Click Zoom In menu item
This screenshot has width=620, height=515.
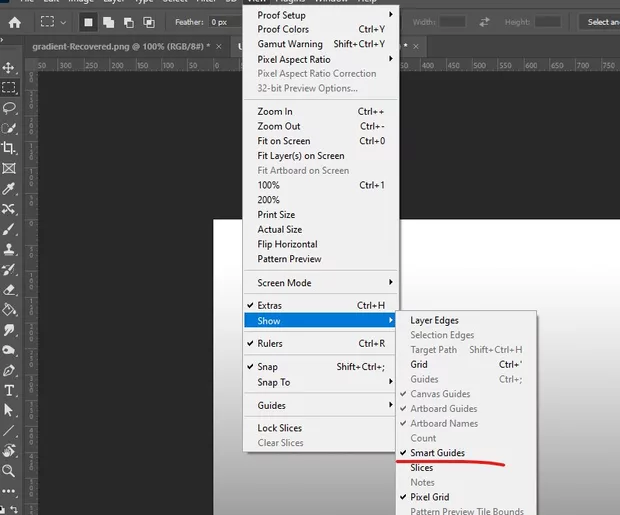coord(320,112)
